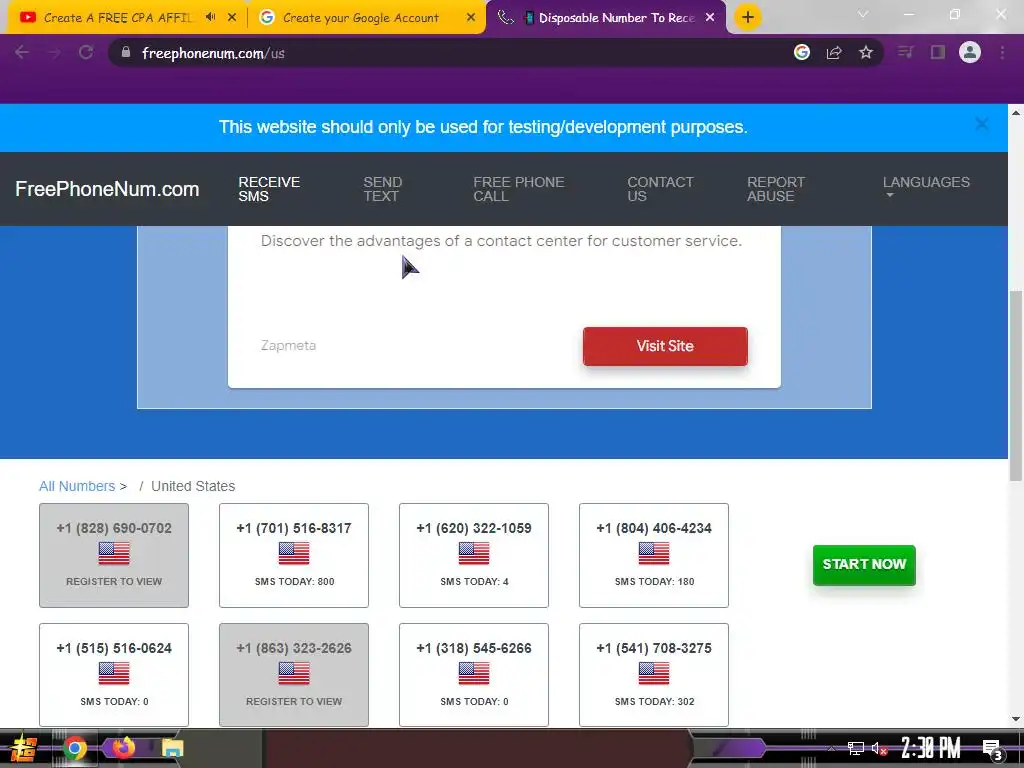Dismiss the blue testing notice banner
The width and height of the screenshot is (1024, 768).
(x=982, y=124)
